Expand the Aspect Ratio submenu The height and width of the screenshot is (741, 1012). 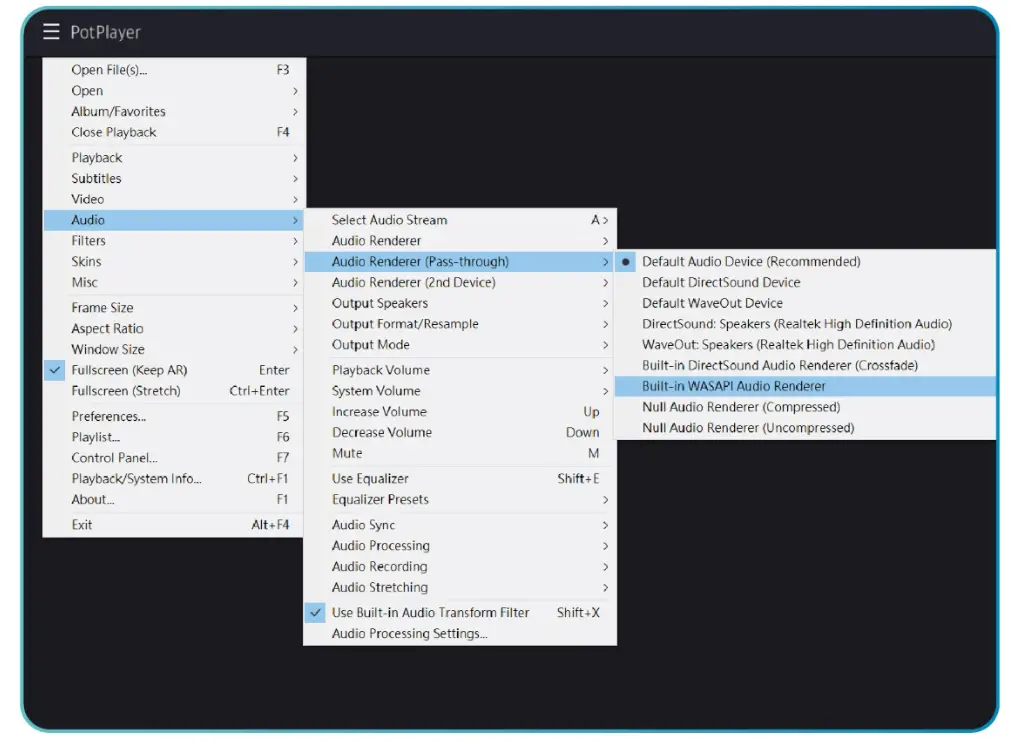point(106,328)
